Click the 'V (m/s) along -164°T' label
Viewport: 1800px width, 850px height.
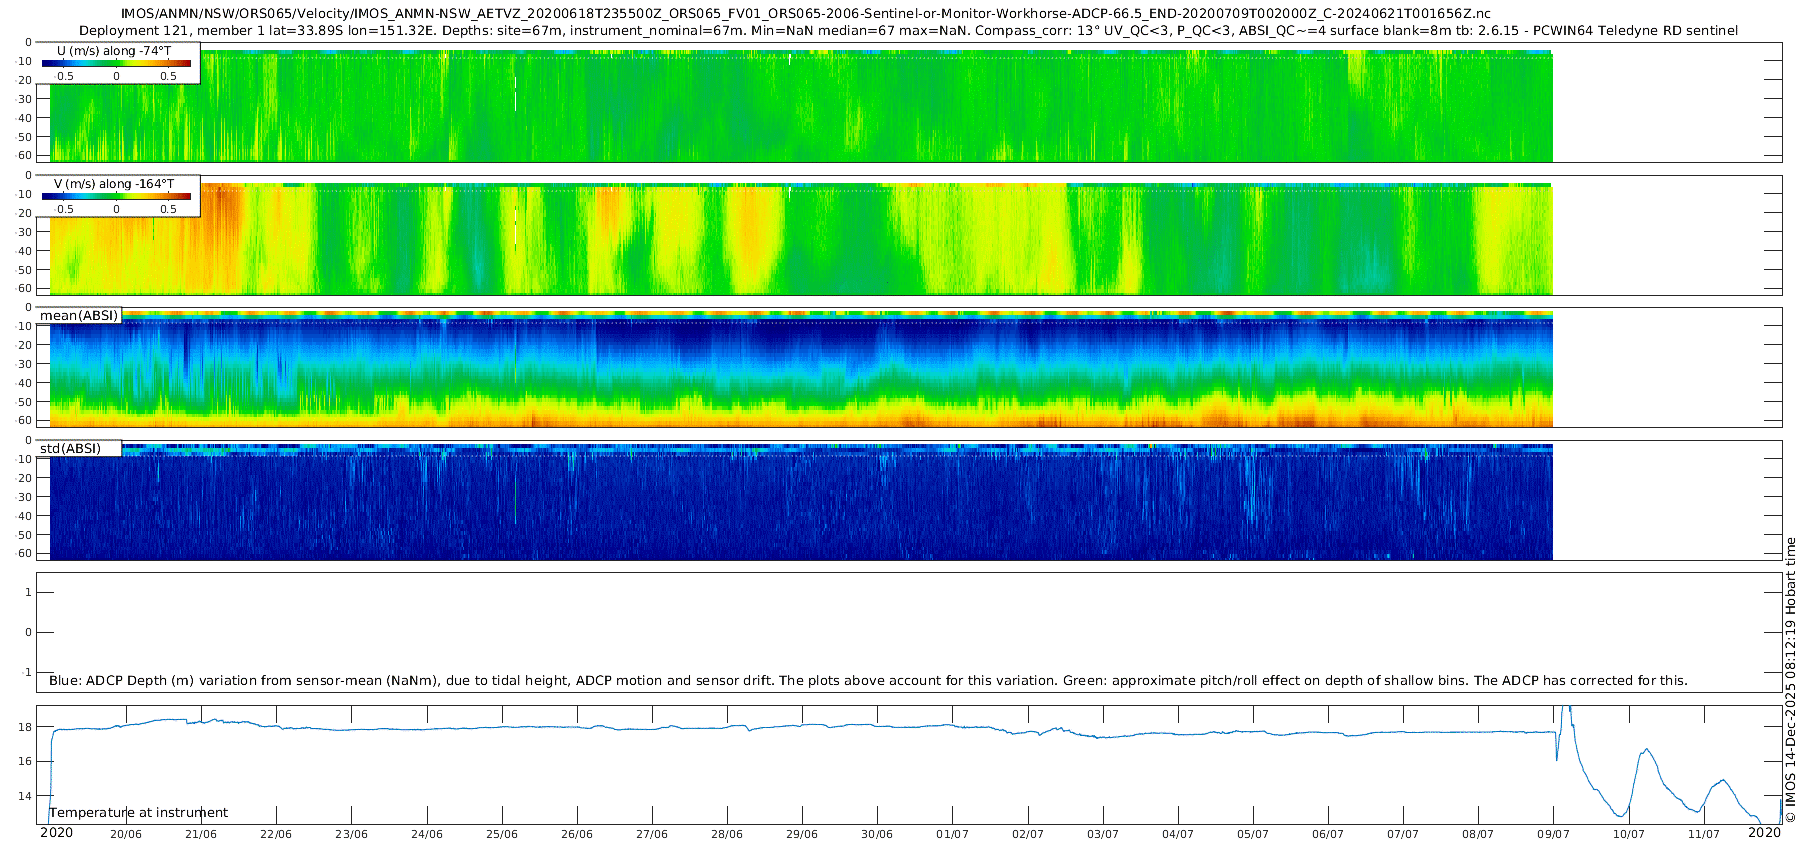tap(114, 184)
